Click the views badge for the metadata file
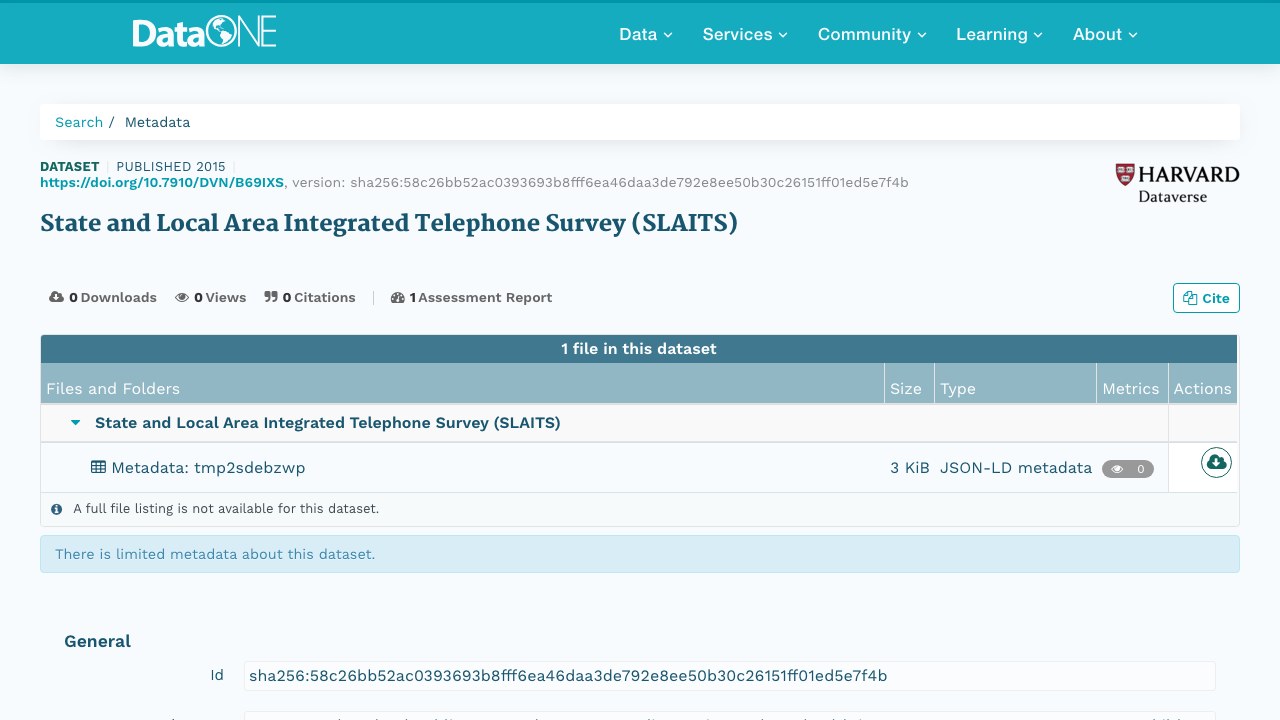Screen dimensions: 1280x720 point(1128,468)
